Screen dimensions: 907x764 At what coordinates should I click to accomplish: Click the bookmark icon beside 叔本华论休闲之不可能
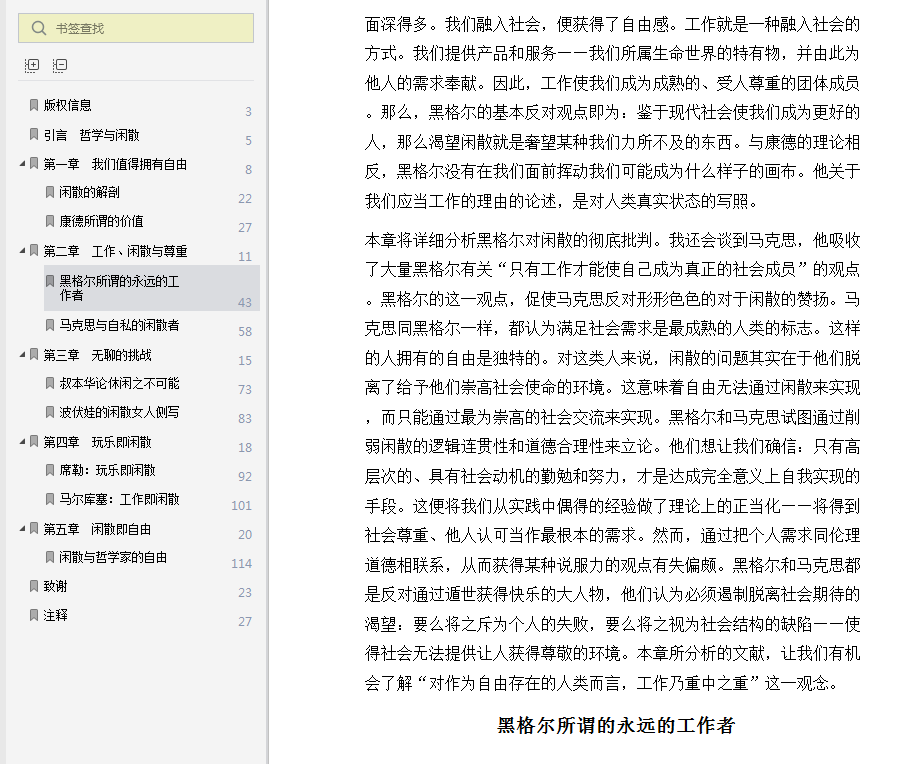click(50, 382)
